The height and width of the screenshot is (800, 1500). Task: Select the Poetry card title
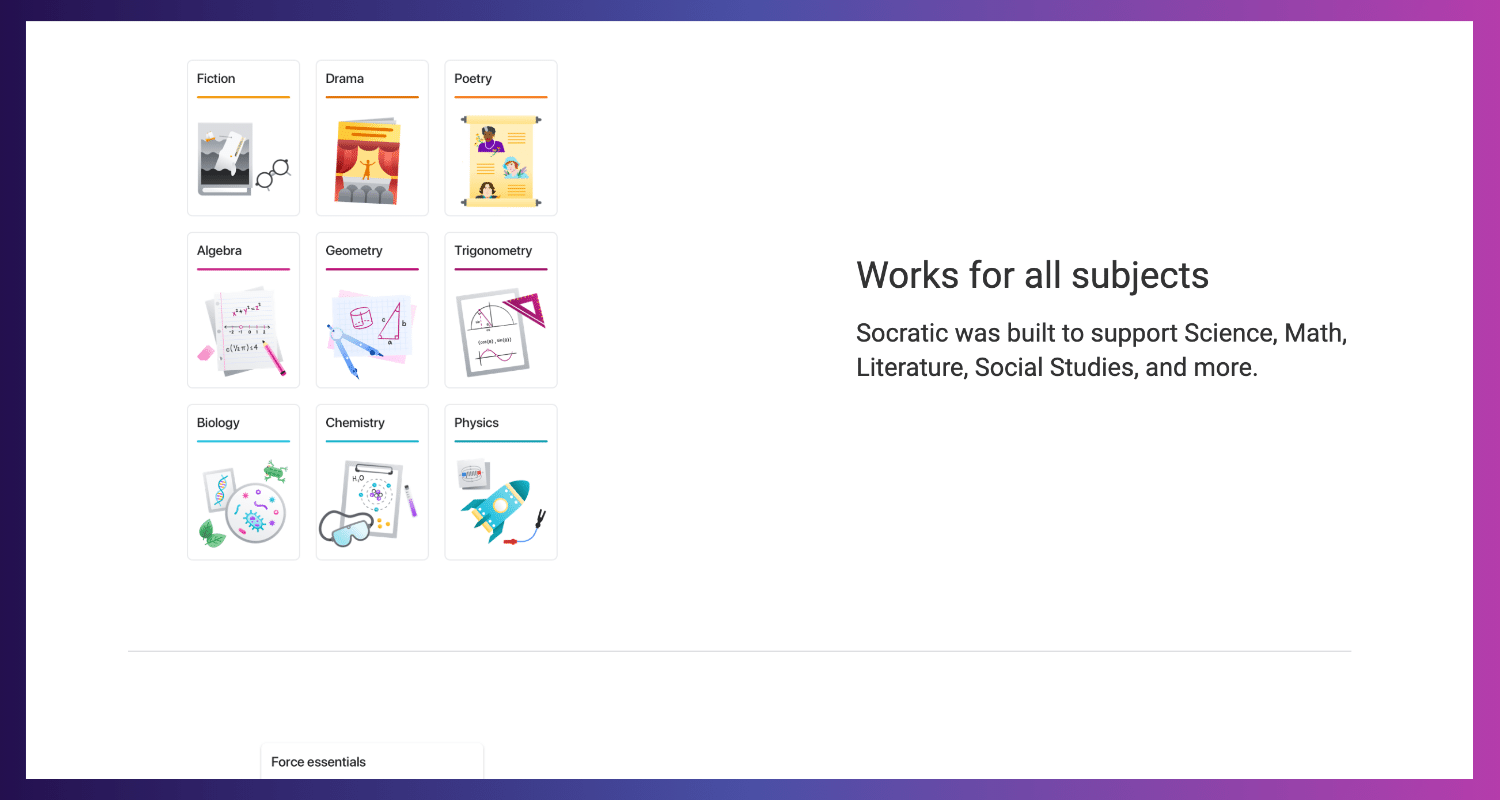coord(473,79)
